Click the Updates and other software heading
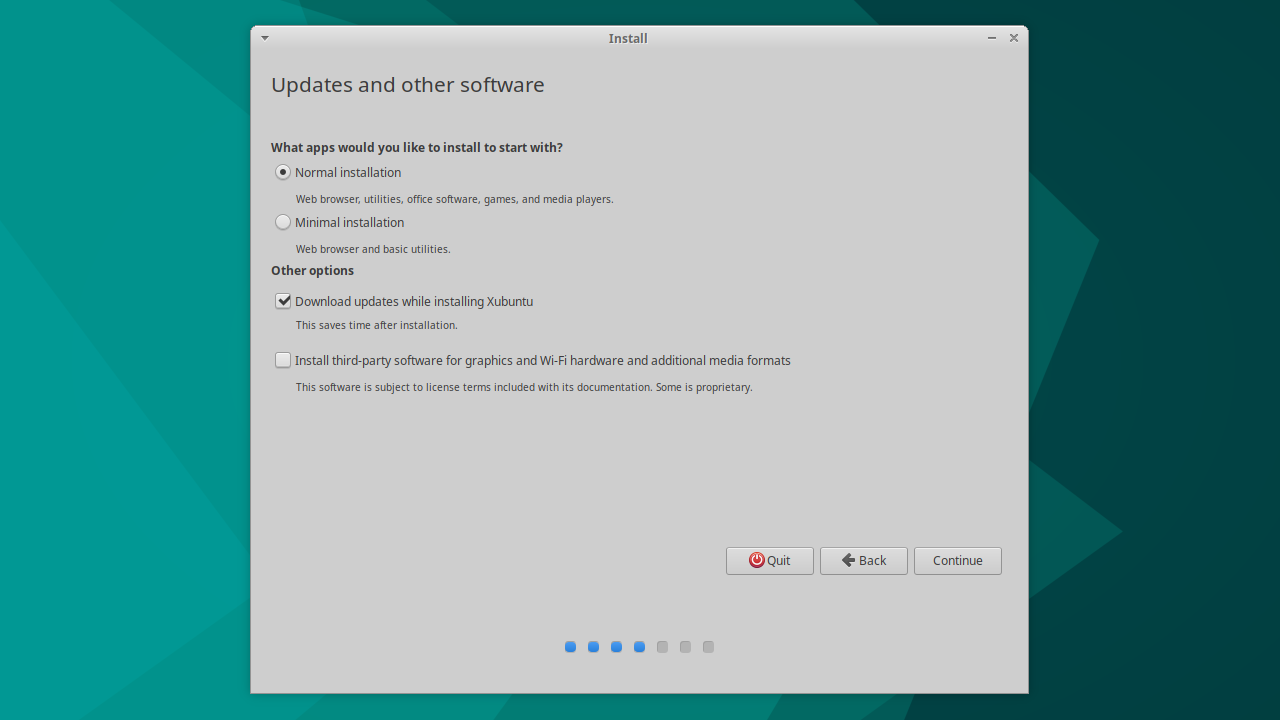Viewport: 1280px width, 720px height. (407, 85)
